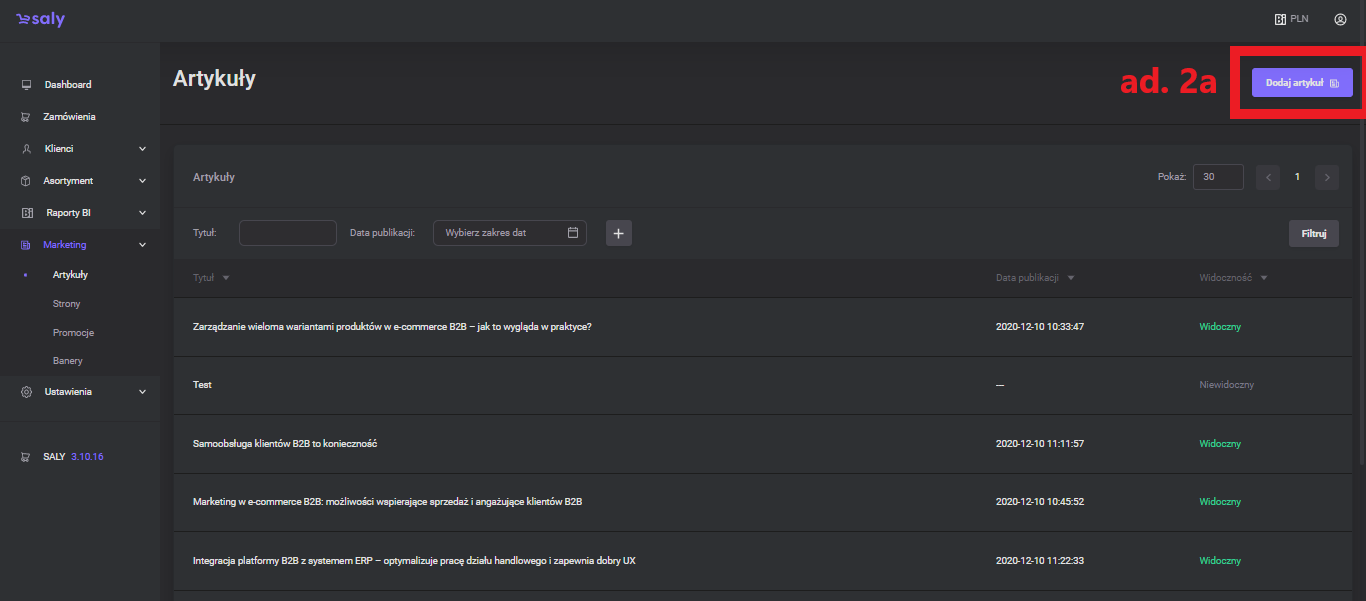
Task: Click the plus icon to add filter
Action: (x=618, y=233)
